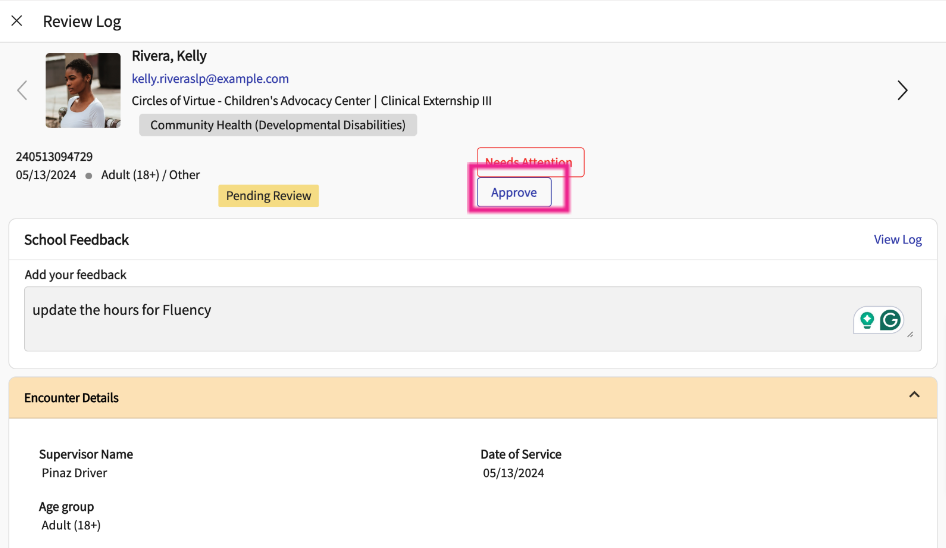This screenshot has height=548, width=946.
Task: Click the student name Rivera, Kelly
Action: pos(169,56)
